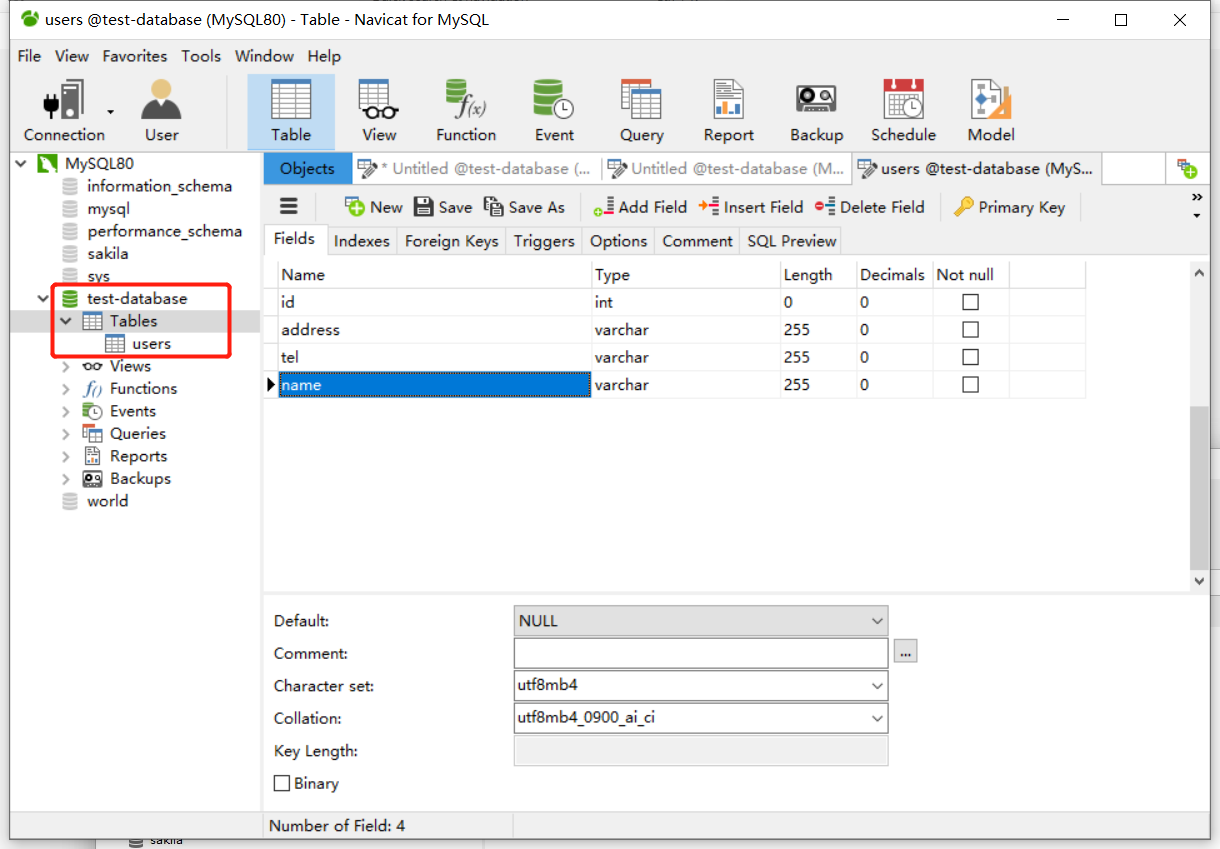Click the Add Field button
Image resolution: width=1220 pixels, height=849 pixels.
tap(640, 207)
